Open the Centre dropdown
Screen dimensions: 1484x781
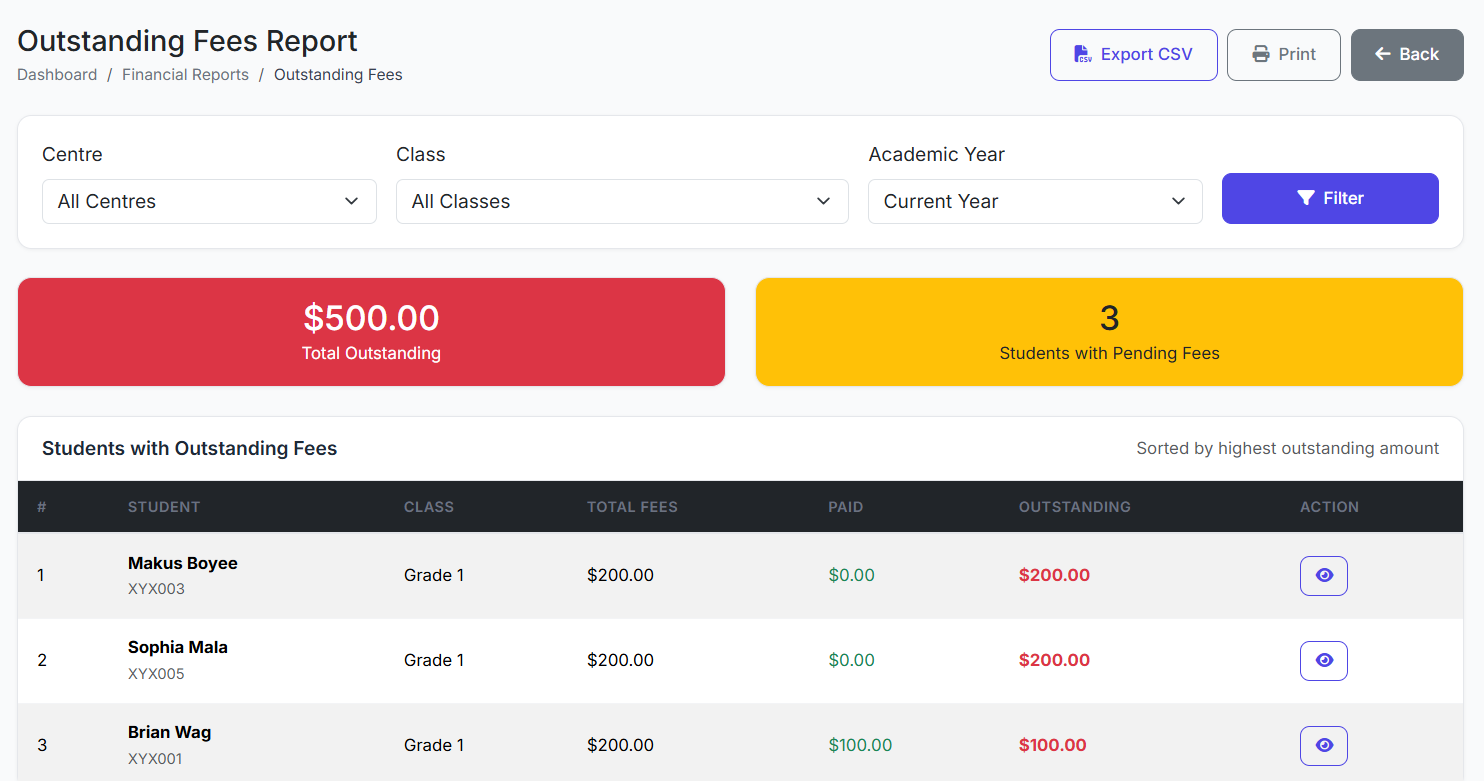[x=209, y=201]
